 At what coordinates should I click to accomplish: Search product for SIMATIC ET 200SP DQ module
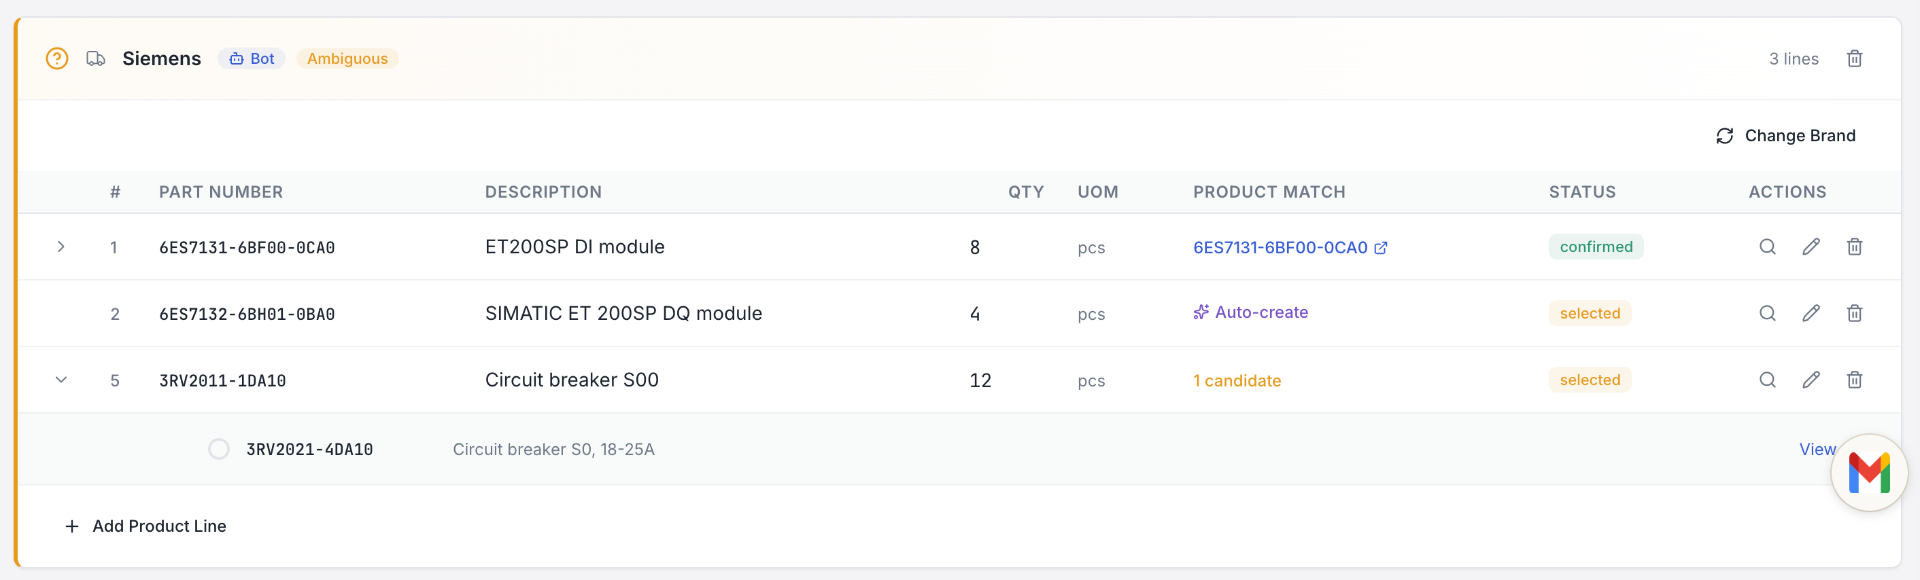coord(1767,314)
